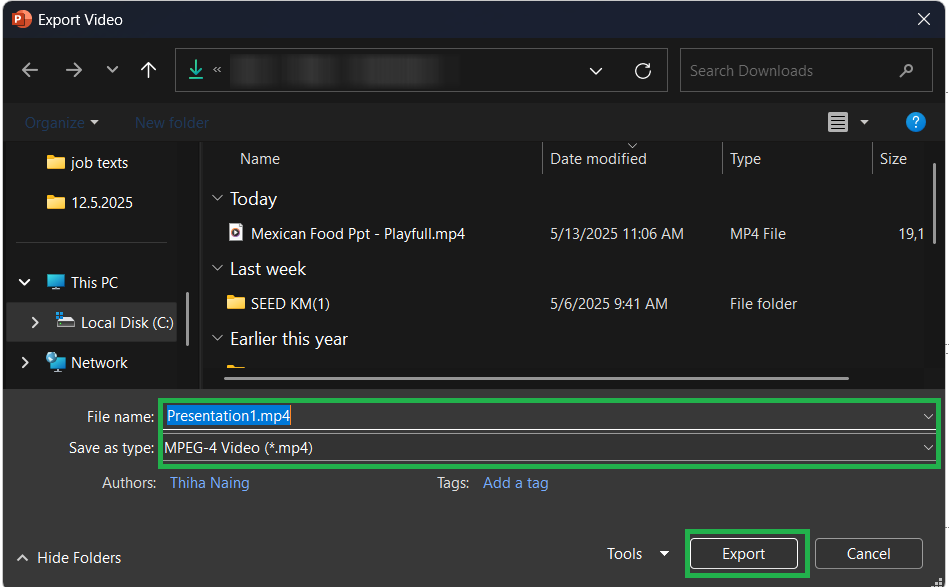
Task: Select Mexican Food Ppt - Playfull.mp4 file
Action: pyautogui.click(x=358, y=234)
